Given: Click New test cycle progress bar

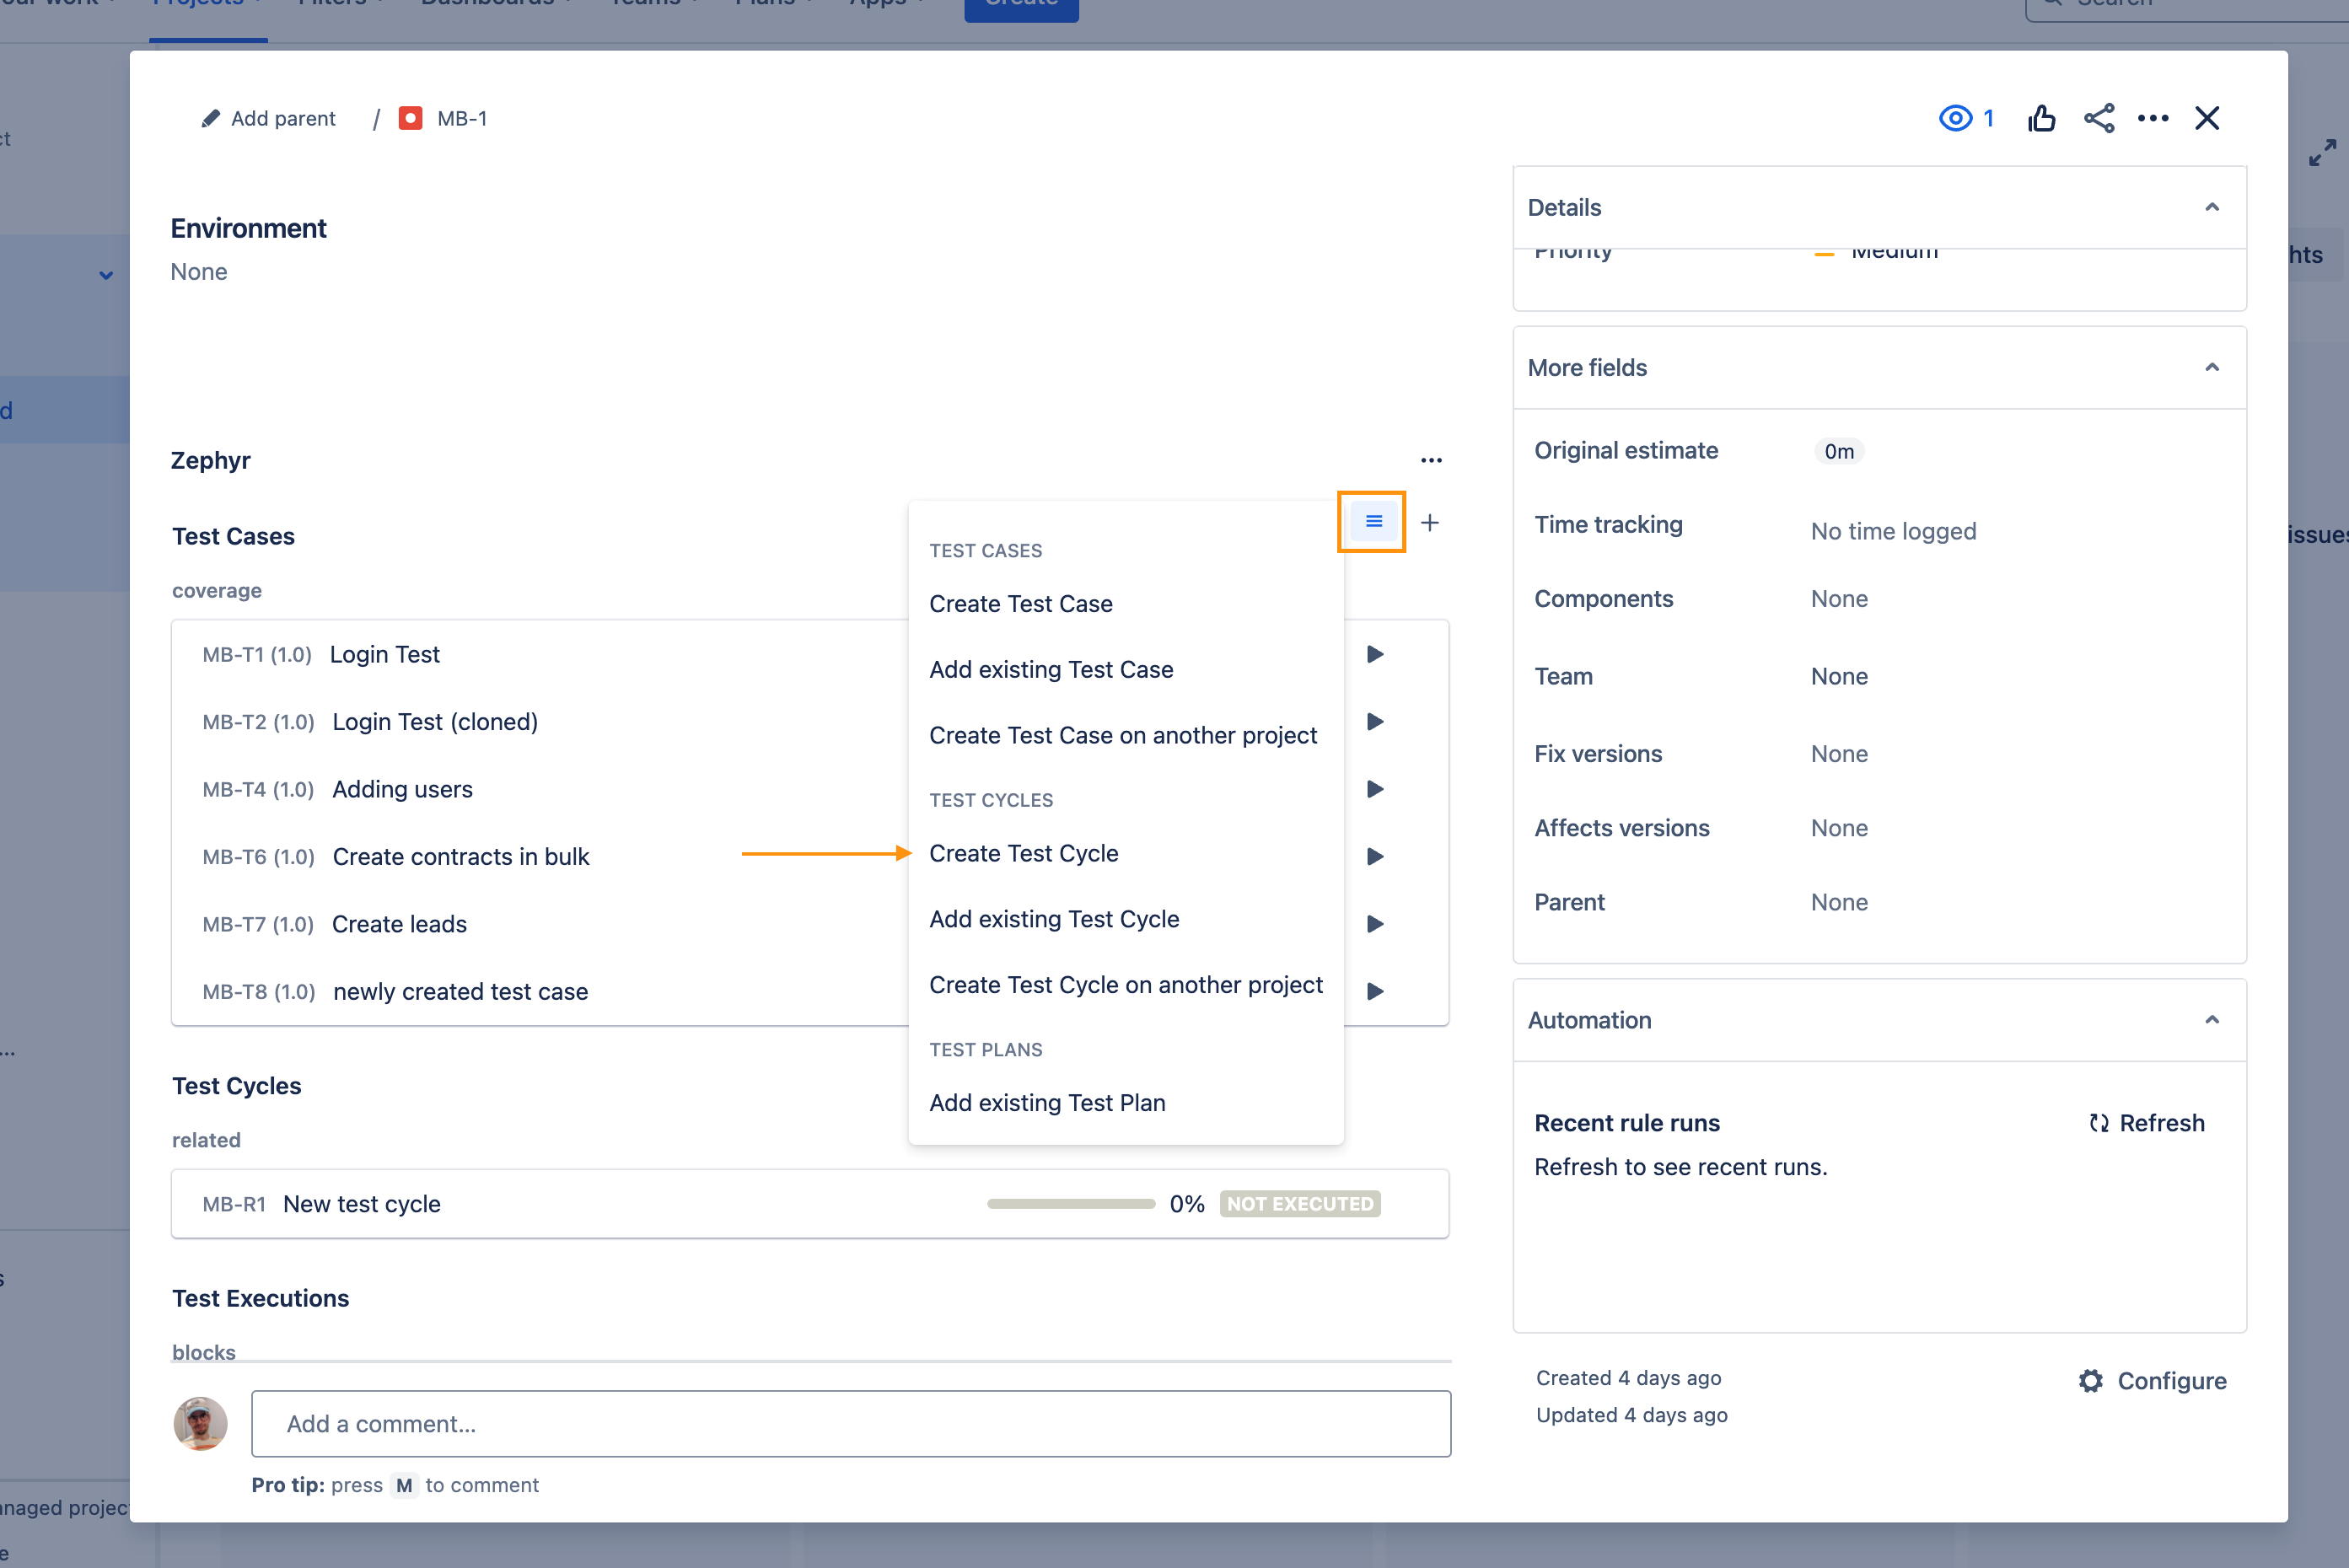Looking at the screenshot, I should 1070,1204.
